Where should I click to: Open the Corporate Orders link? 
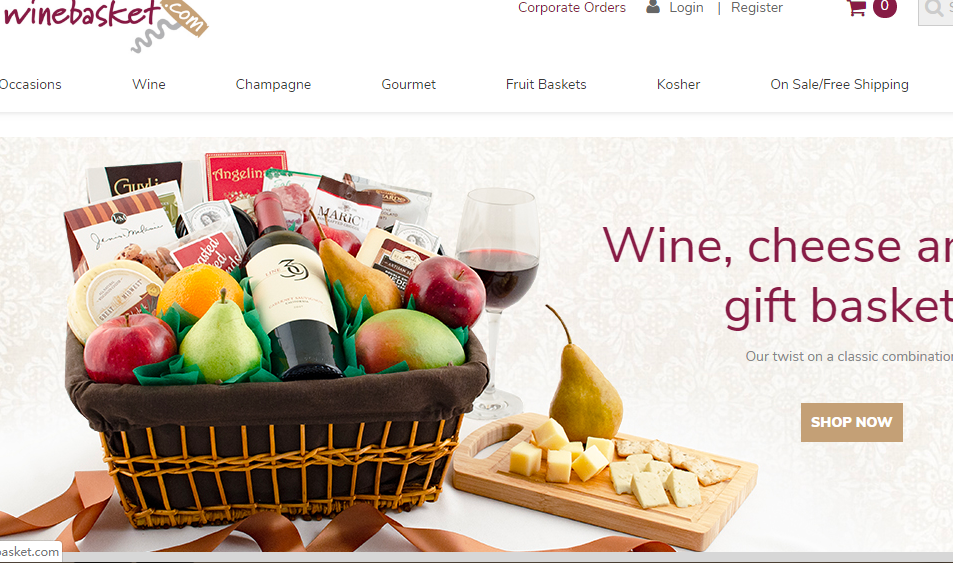[571, 7]
